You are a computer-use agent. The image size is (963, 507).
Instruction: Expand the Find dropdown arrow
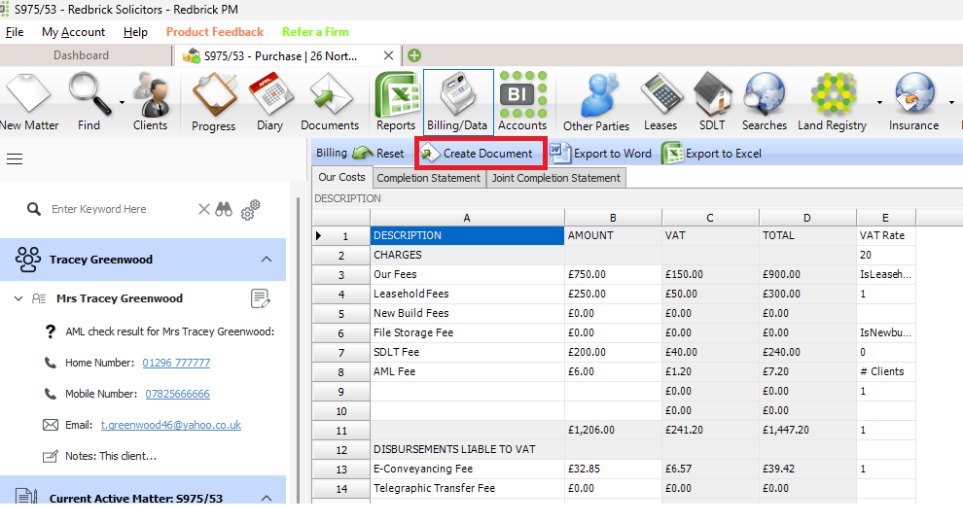[122, 101]
